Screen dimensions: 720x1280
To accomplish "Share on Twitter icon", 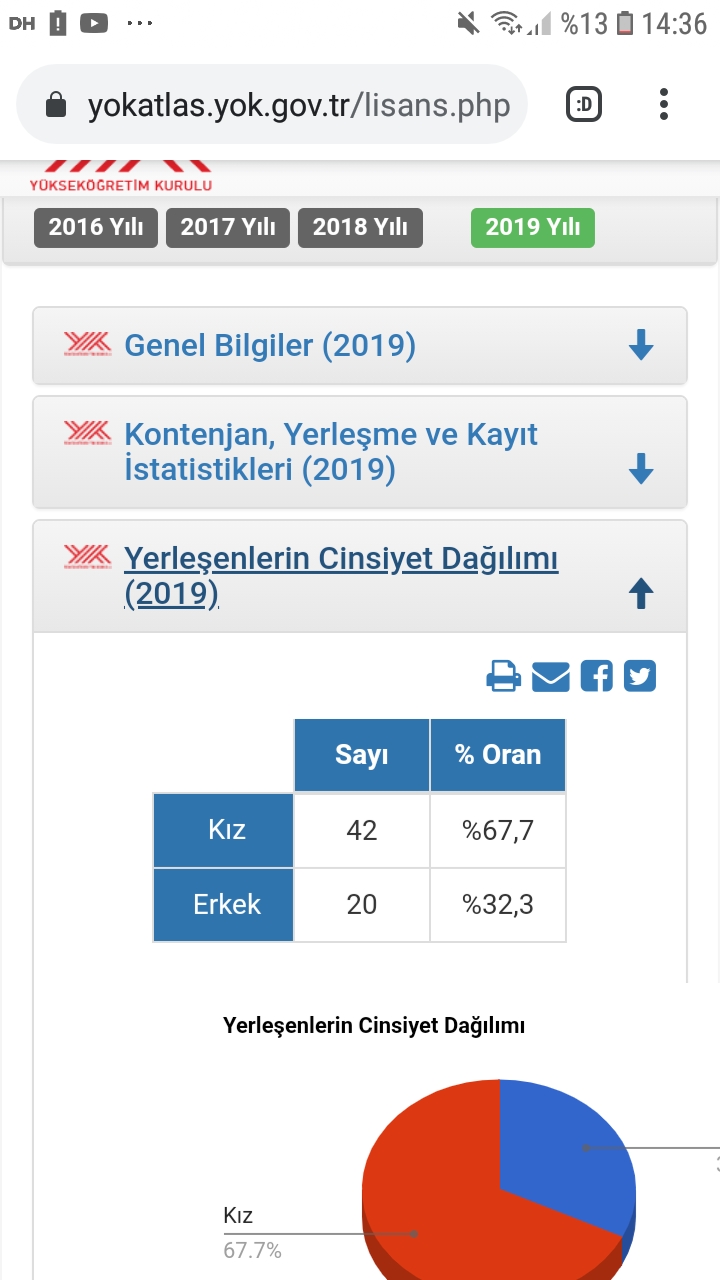I will (x=640, y=677).
